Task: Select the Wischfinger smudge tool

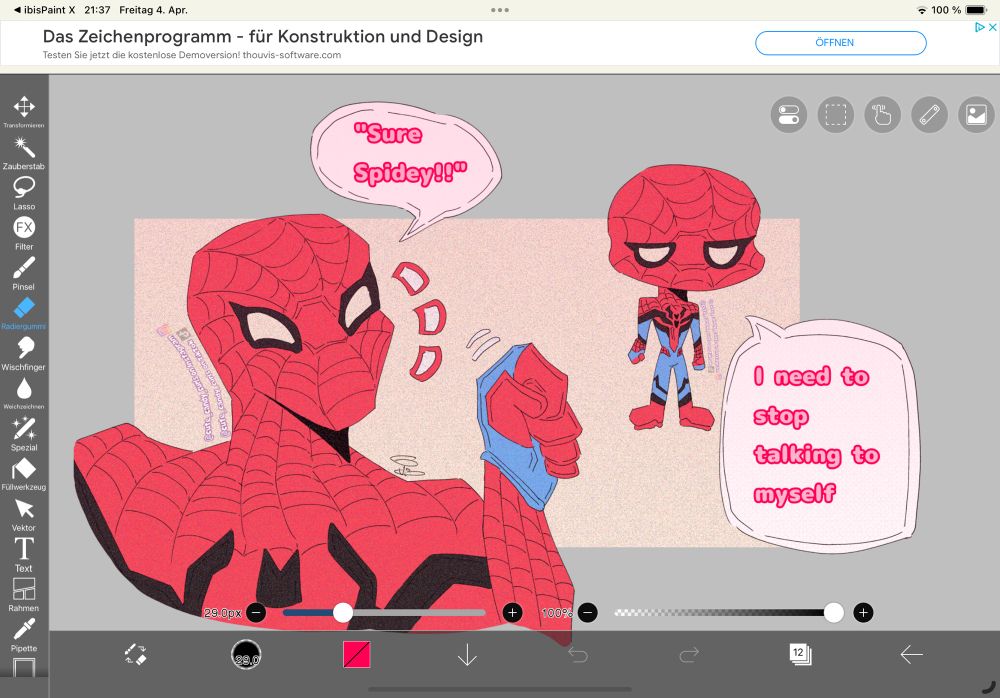Action: [24, 354]
